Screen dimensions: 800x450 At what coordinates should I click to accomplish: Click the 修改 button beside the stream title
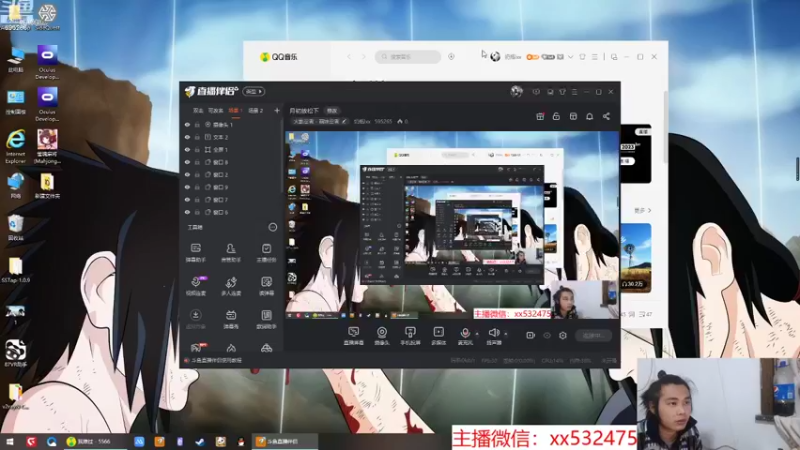(x=332, y=110)
